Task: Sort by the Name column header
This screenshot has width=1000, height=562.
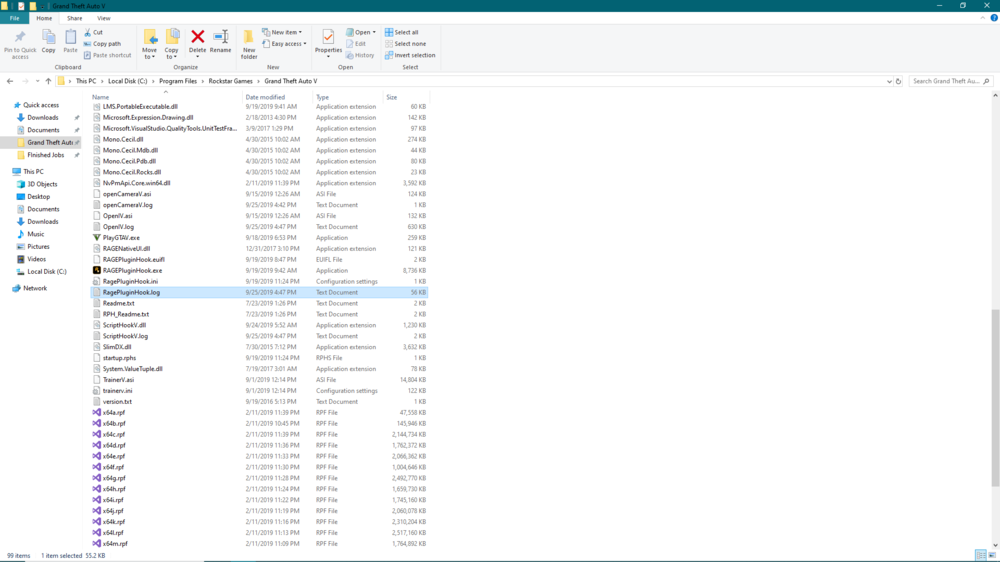Action: [x=166, y=97]
